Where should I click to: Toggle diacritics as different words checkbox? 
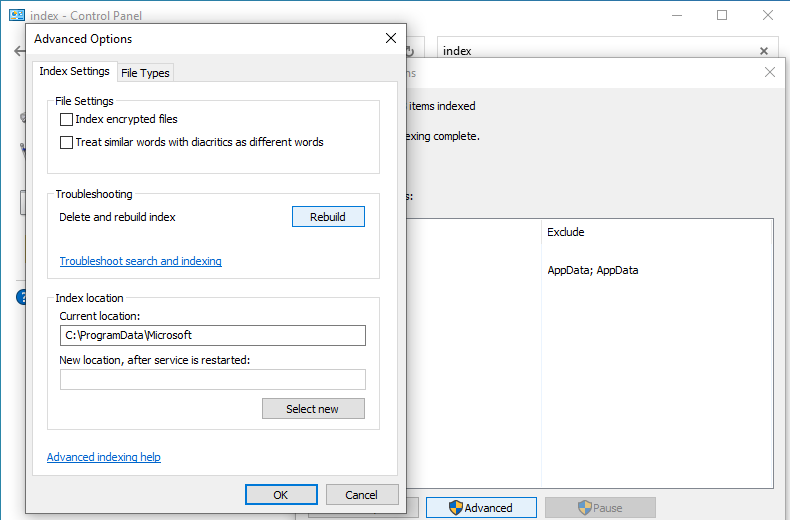coord(67,142)
